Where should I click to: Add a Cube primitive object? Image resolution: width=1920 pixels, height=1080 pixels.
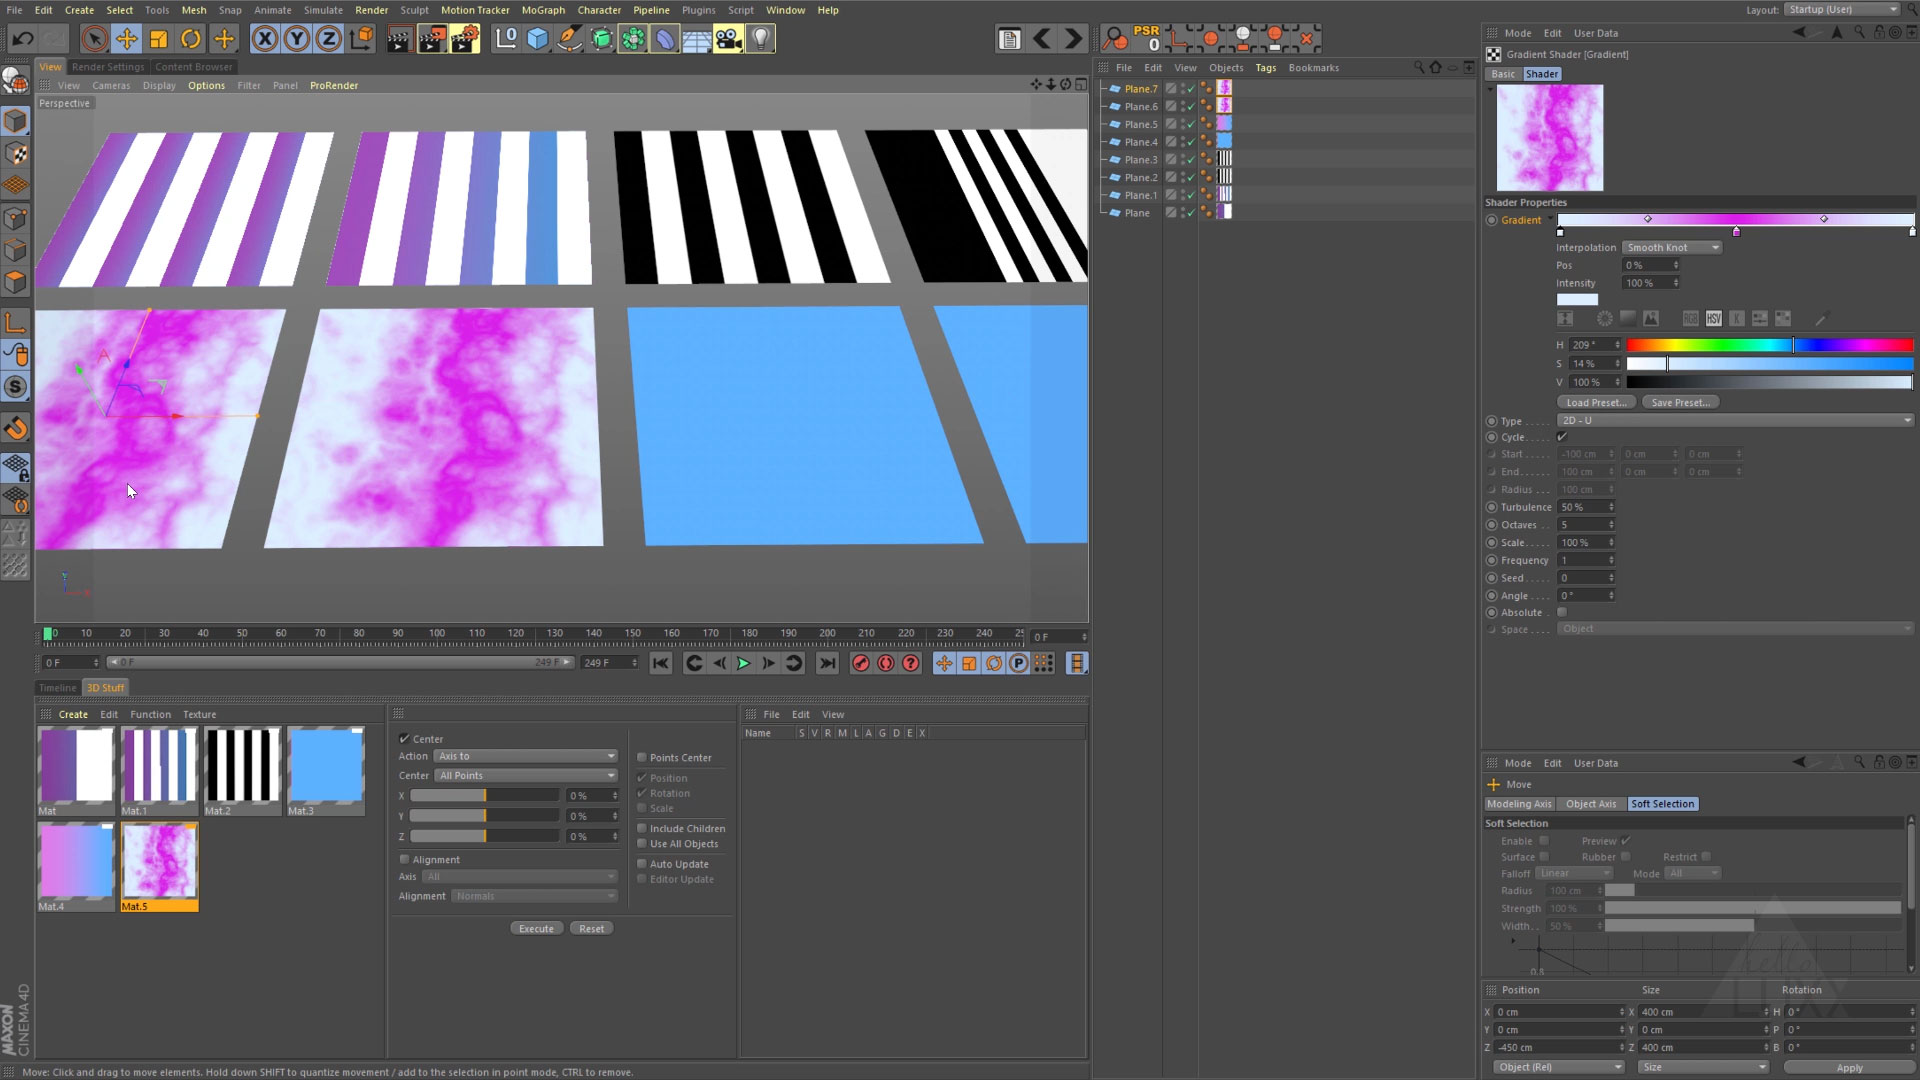pyautogui.click(x=538, y=39)
